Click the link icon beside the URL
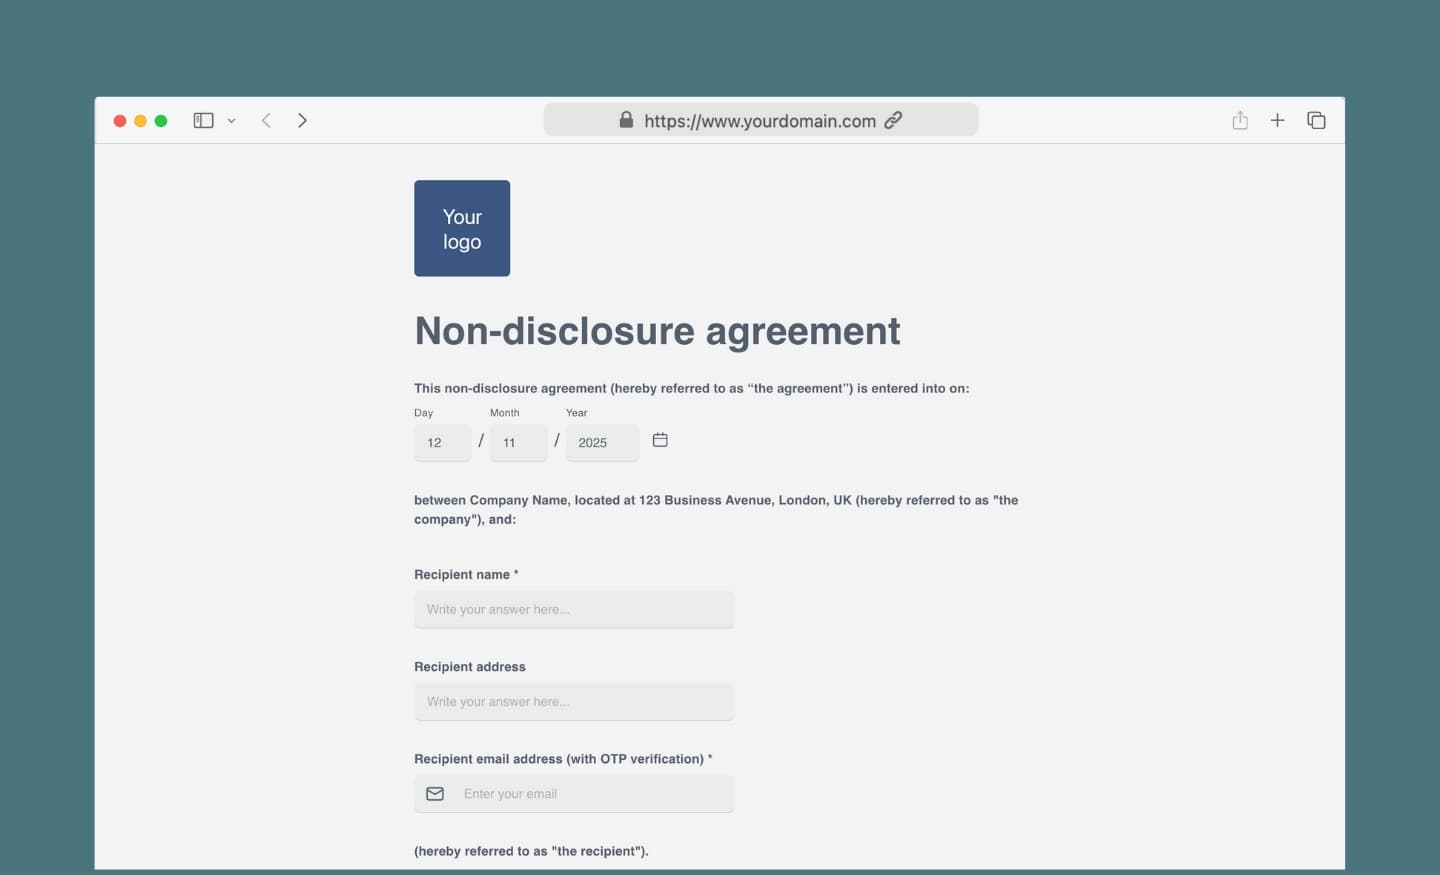 tap(893, 120)
